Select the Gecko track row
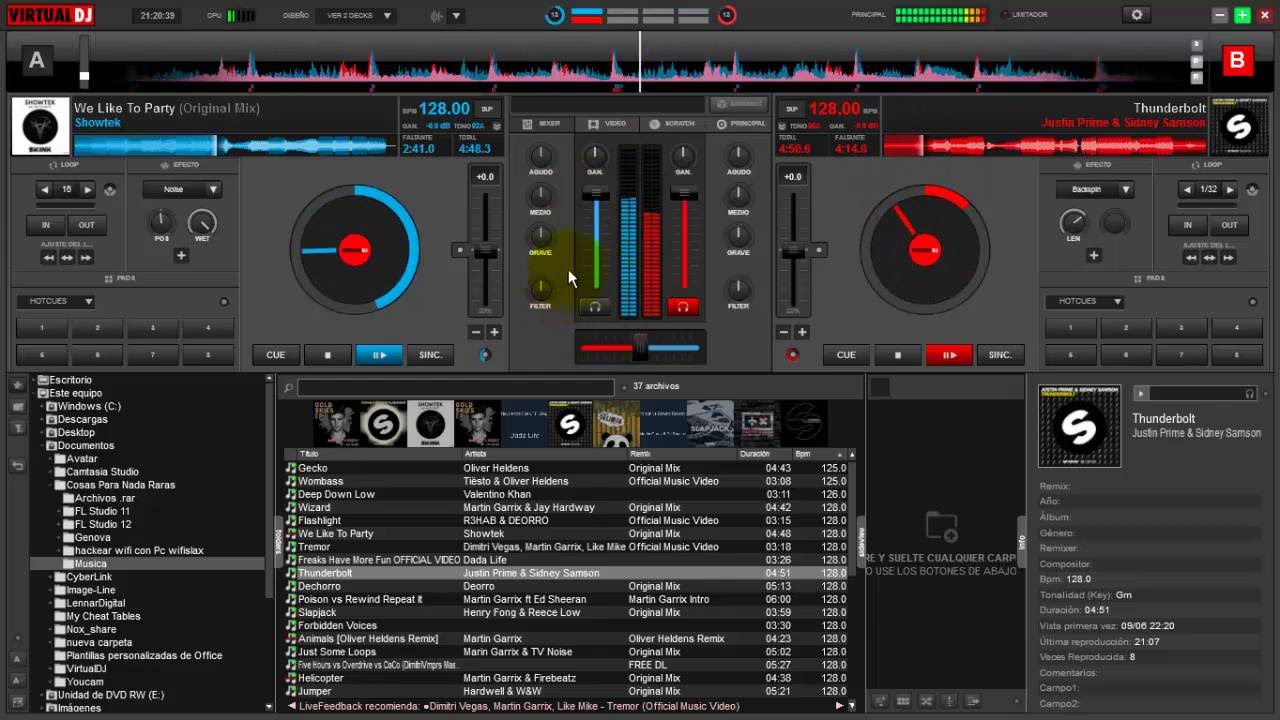 click(565, 468)
